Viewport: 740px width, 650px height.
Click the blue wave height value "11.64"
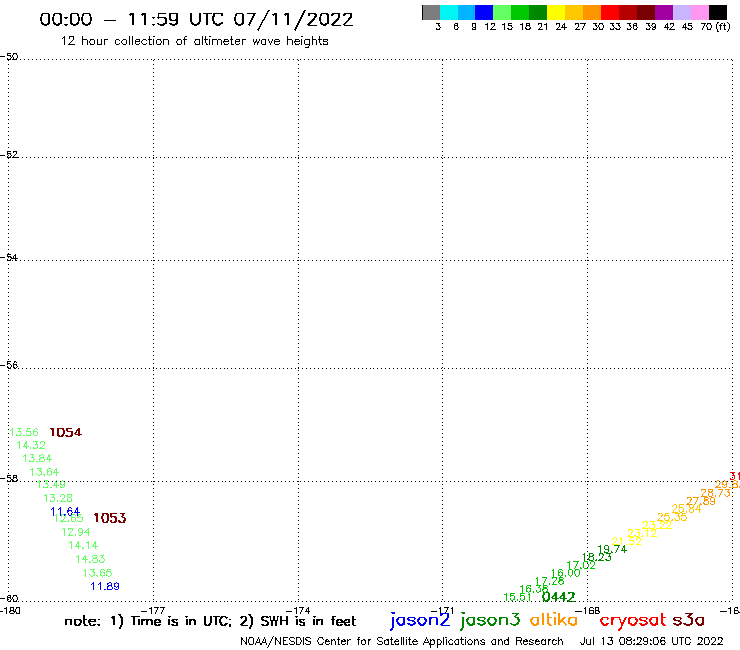(65, 511)
